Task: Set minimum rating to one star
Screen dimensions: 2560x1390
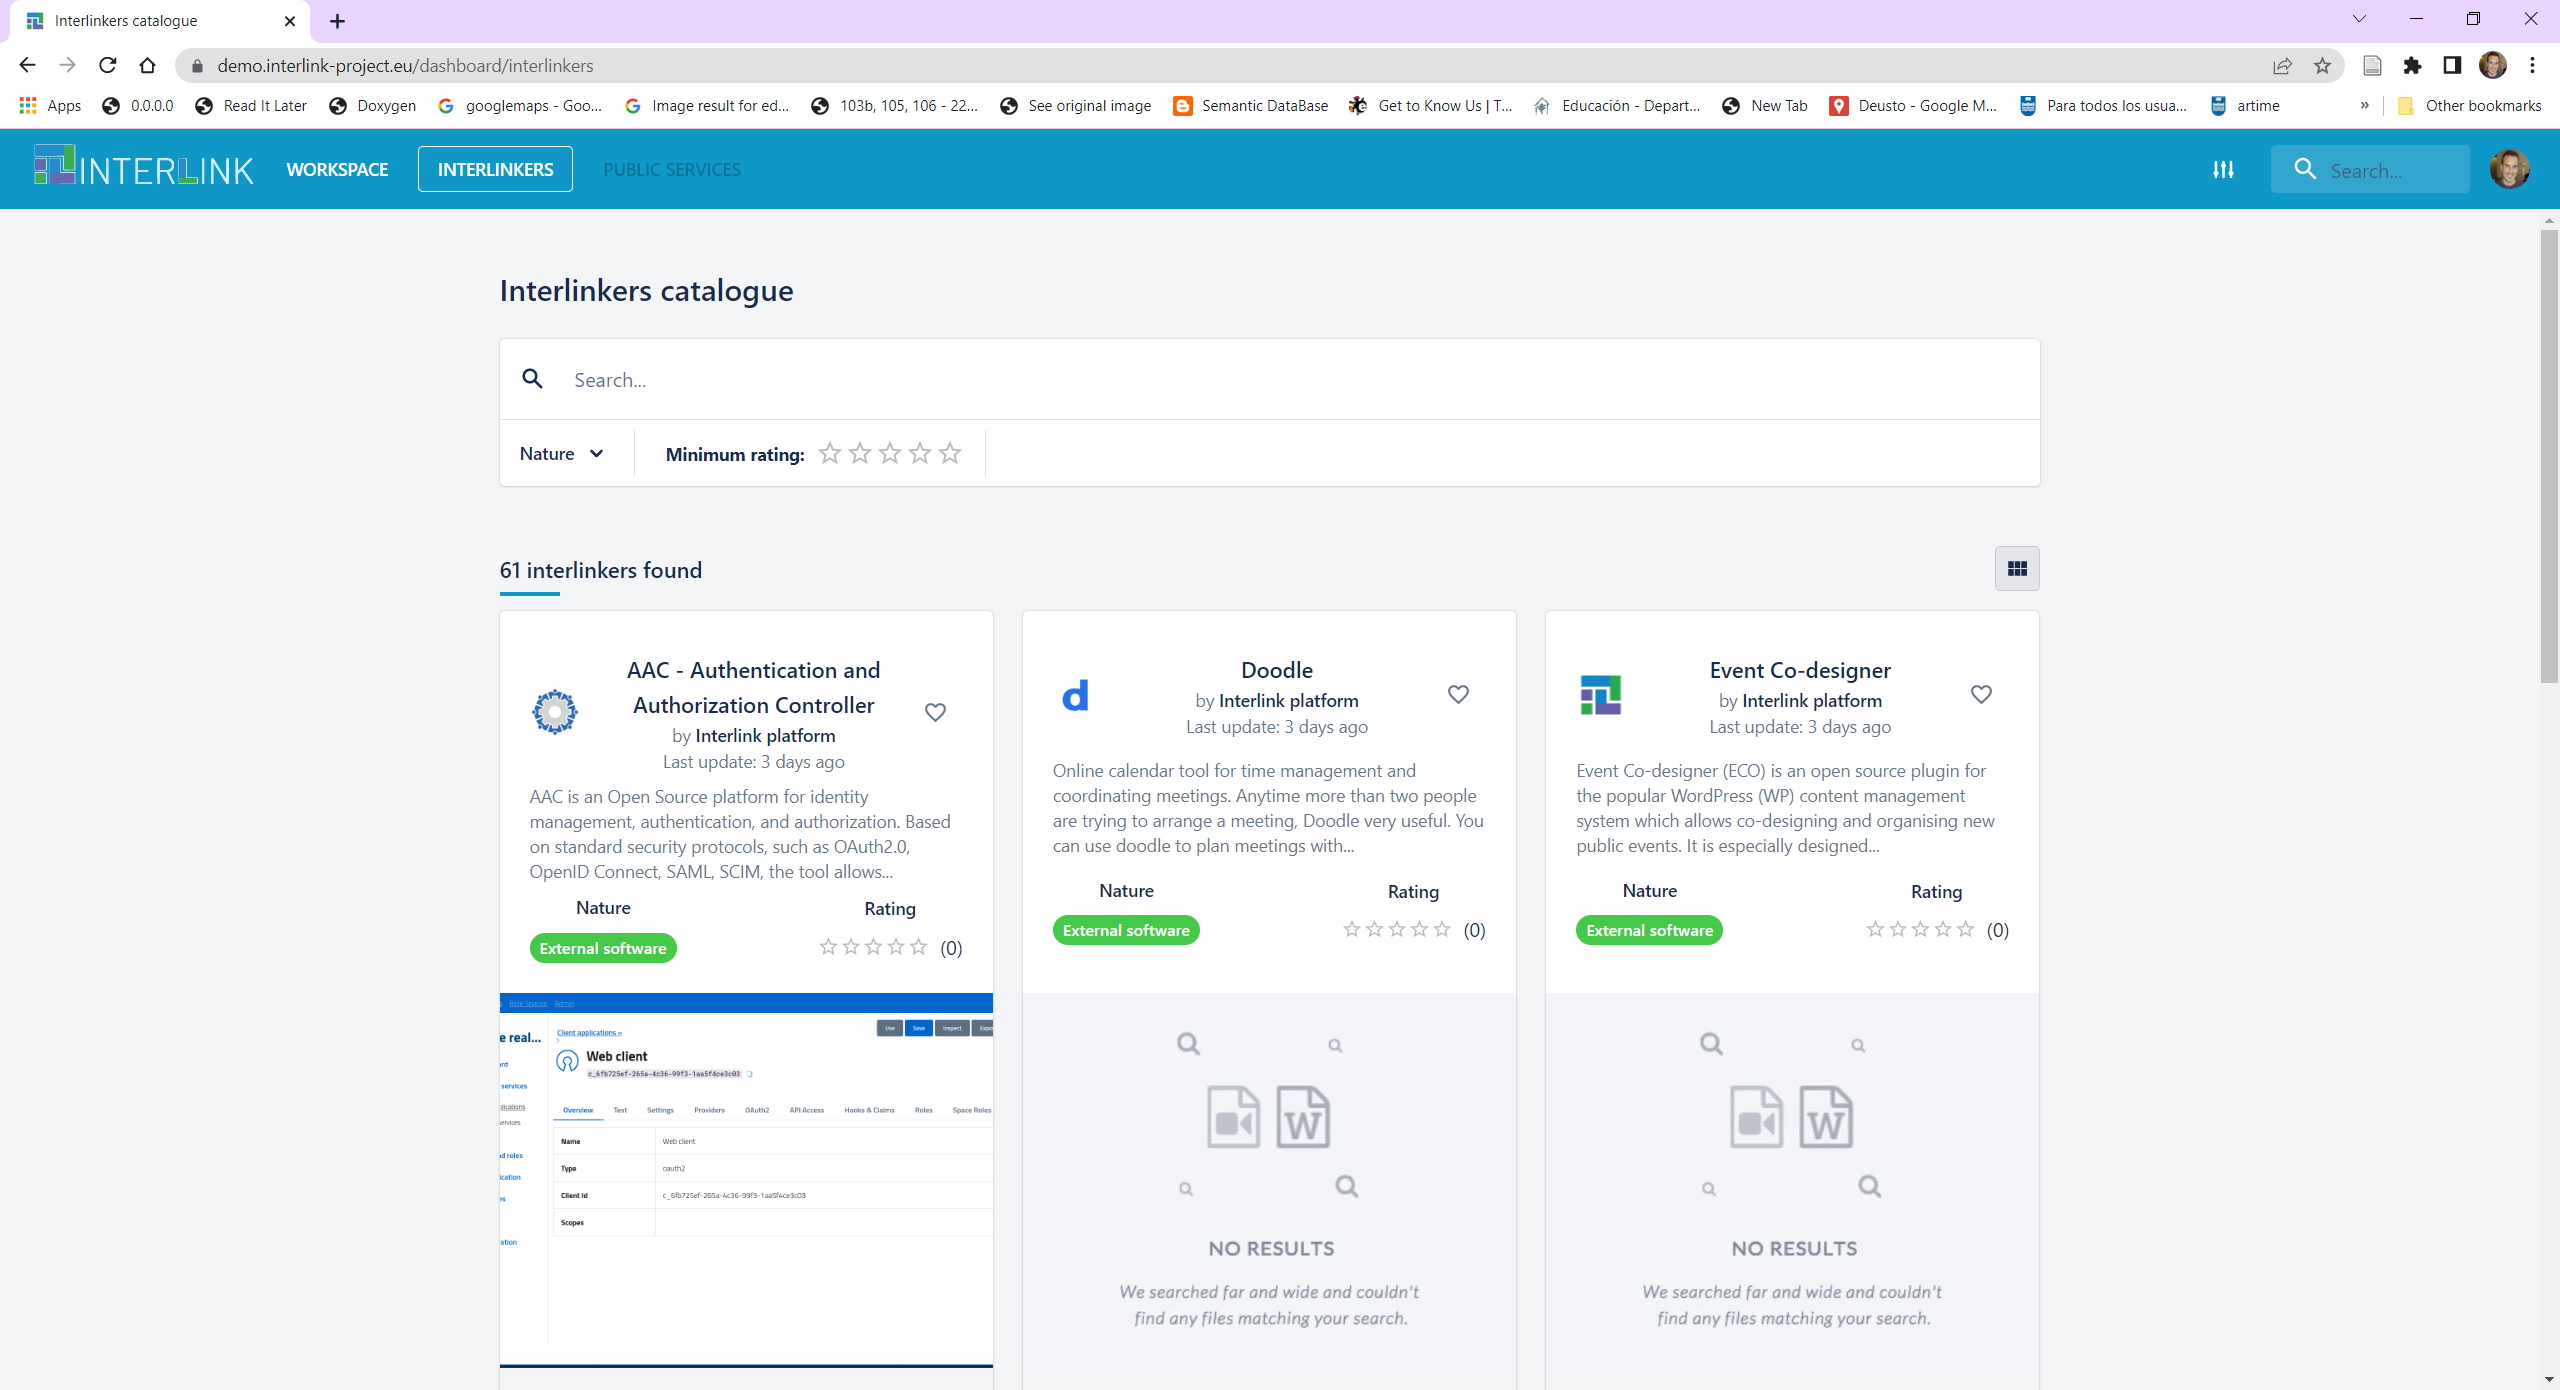Action: (x=829, y=454)
